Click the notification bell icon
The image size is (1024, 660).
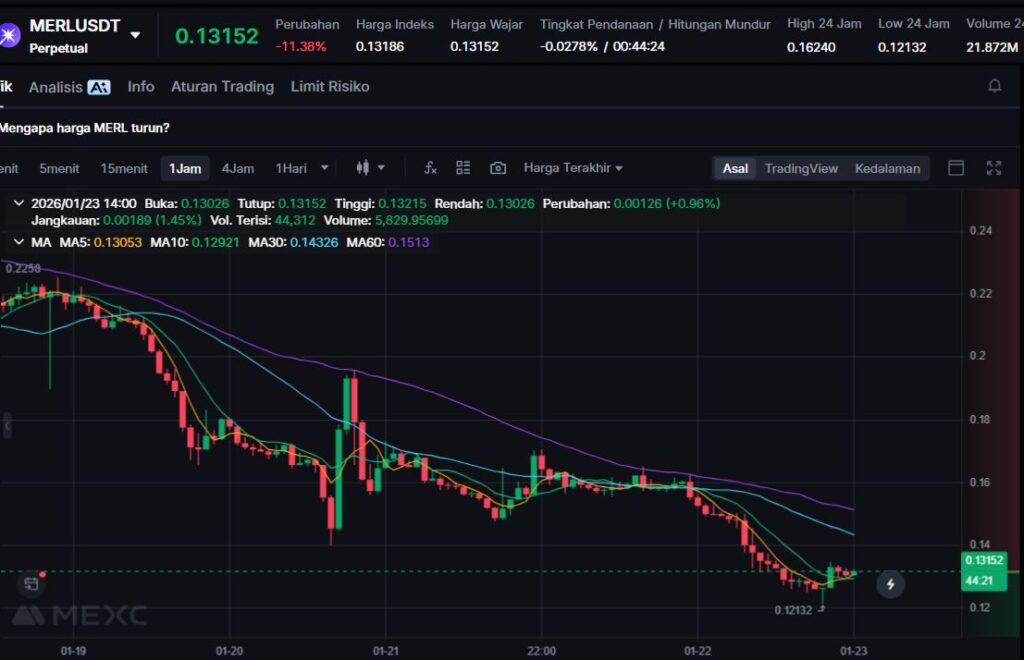click(994, 86)
